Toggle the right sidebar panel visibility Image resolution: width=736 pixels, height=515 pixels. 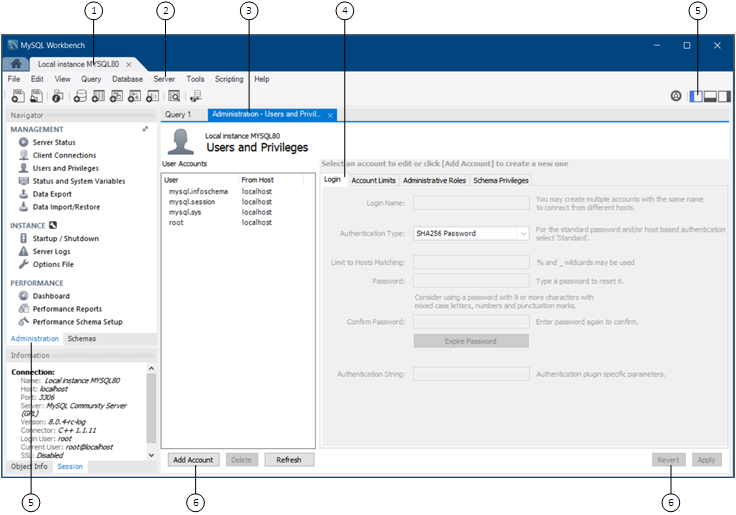click(x=724, y=96)
